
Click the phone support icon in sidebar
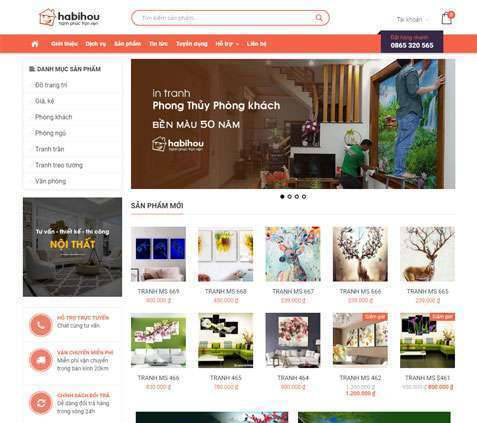(x=40, y=325)
